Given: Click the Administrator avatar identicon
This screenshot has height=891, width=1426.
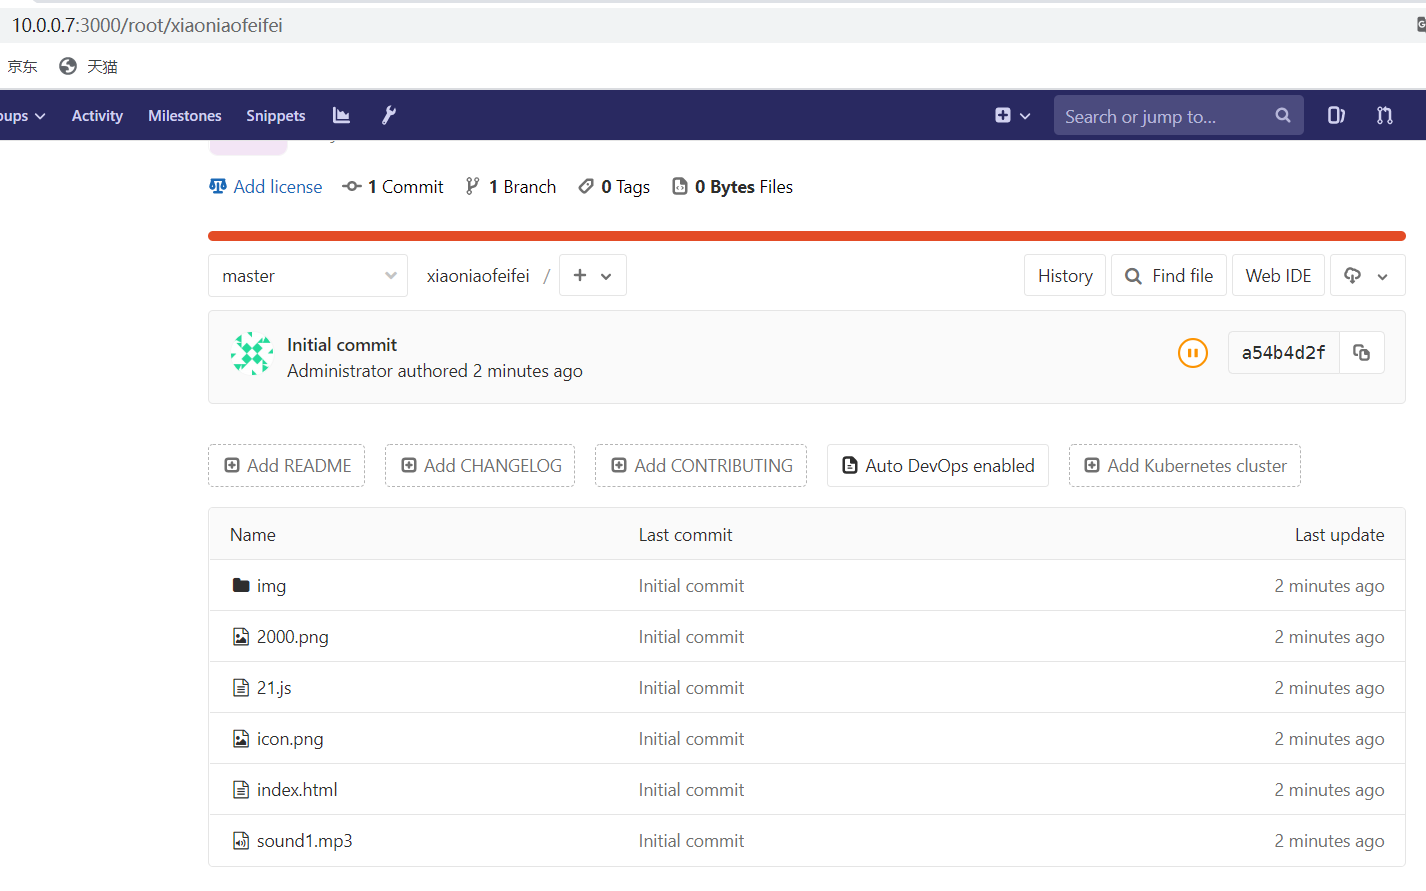Looking at the screenshot, I should [252, 354].
